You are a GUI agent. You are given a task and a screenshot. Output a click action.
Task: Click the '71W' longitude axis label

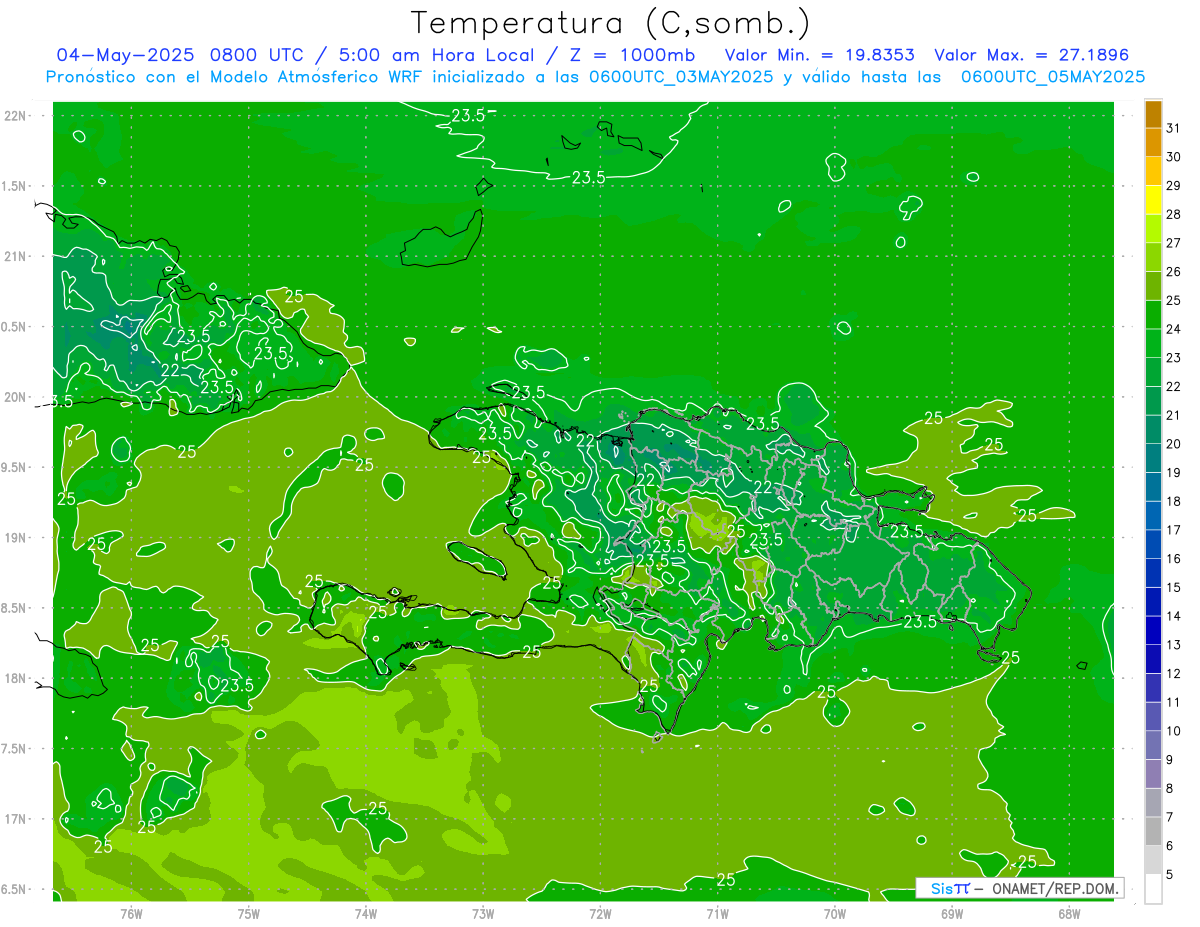[x=717, y=914]
